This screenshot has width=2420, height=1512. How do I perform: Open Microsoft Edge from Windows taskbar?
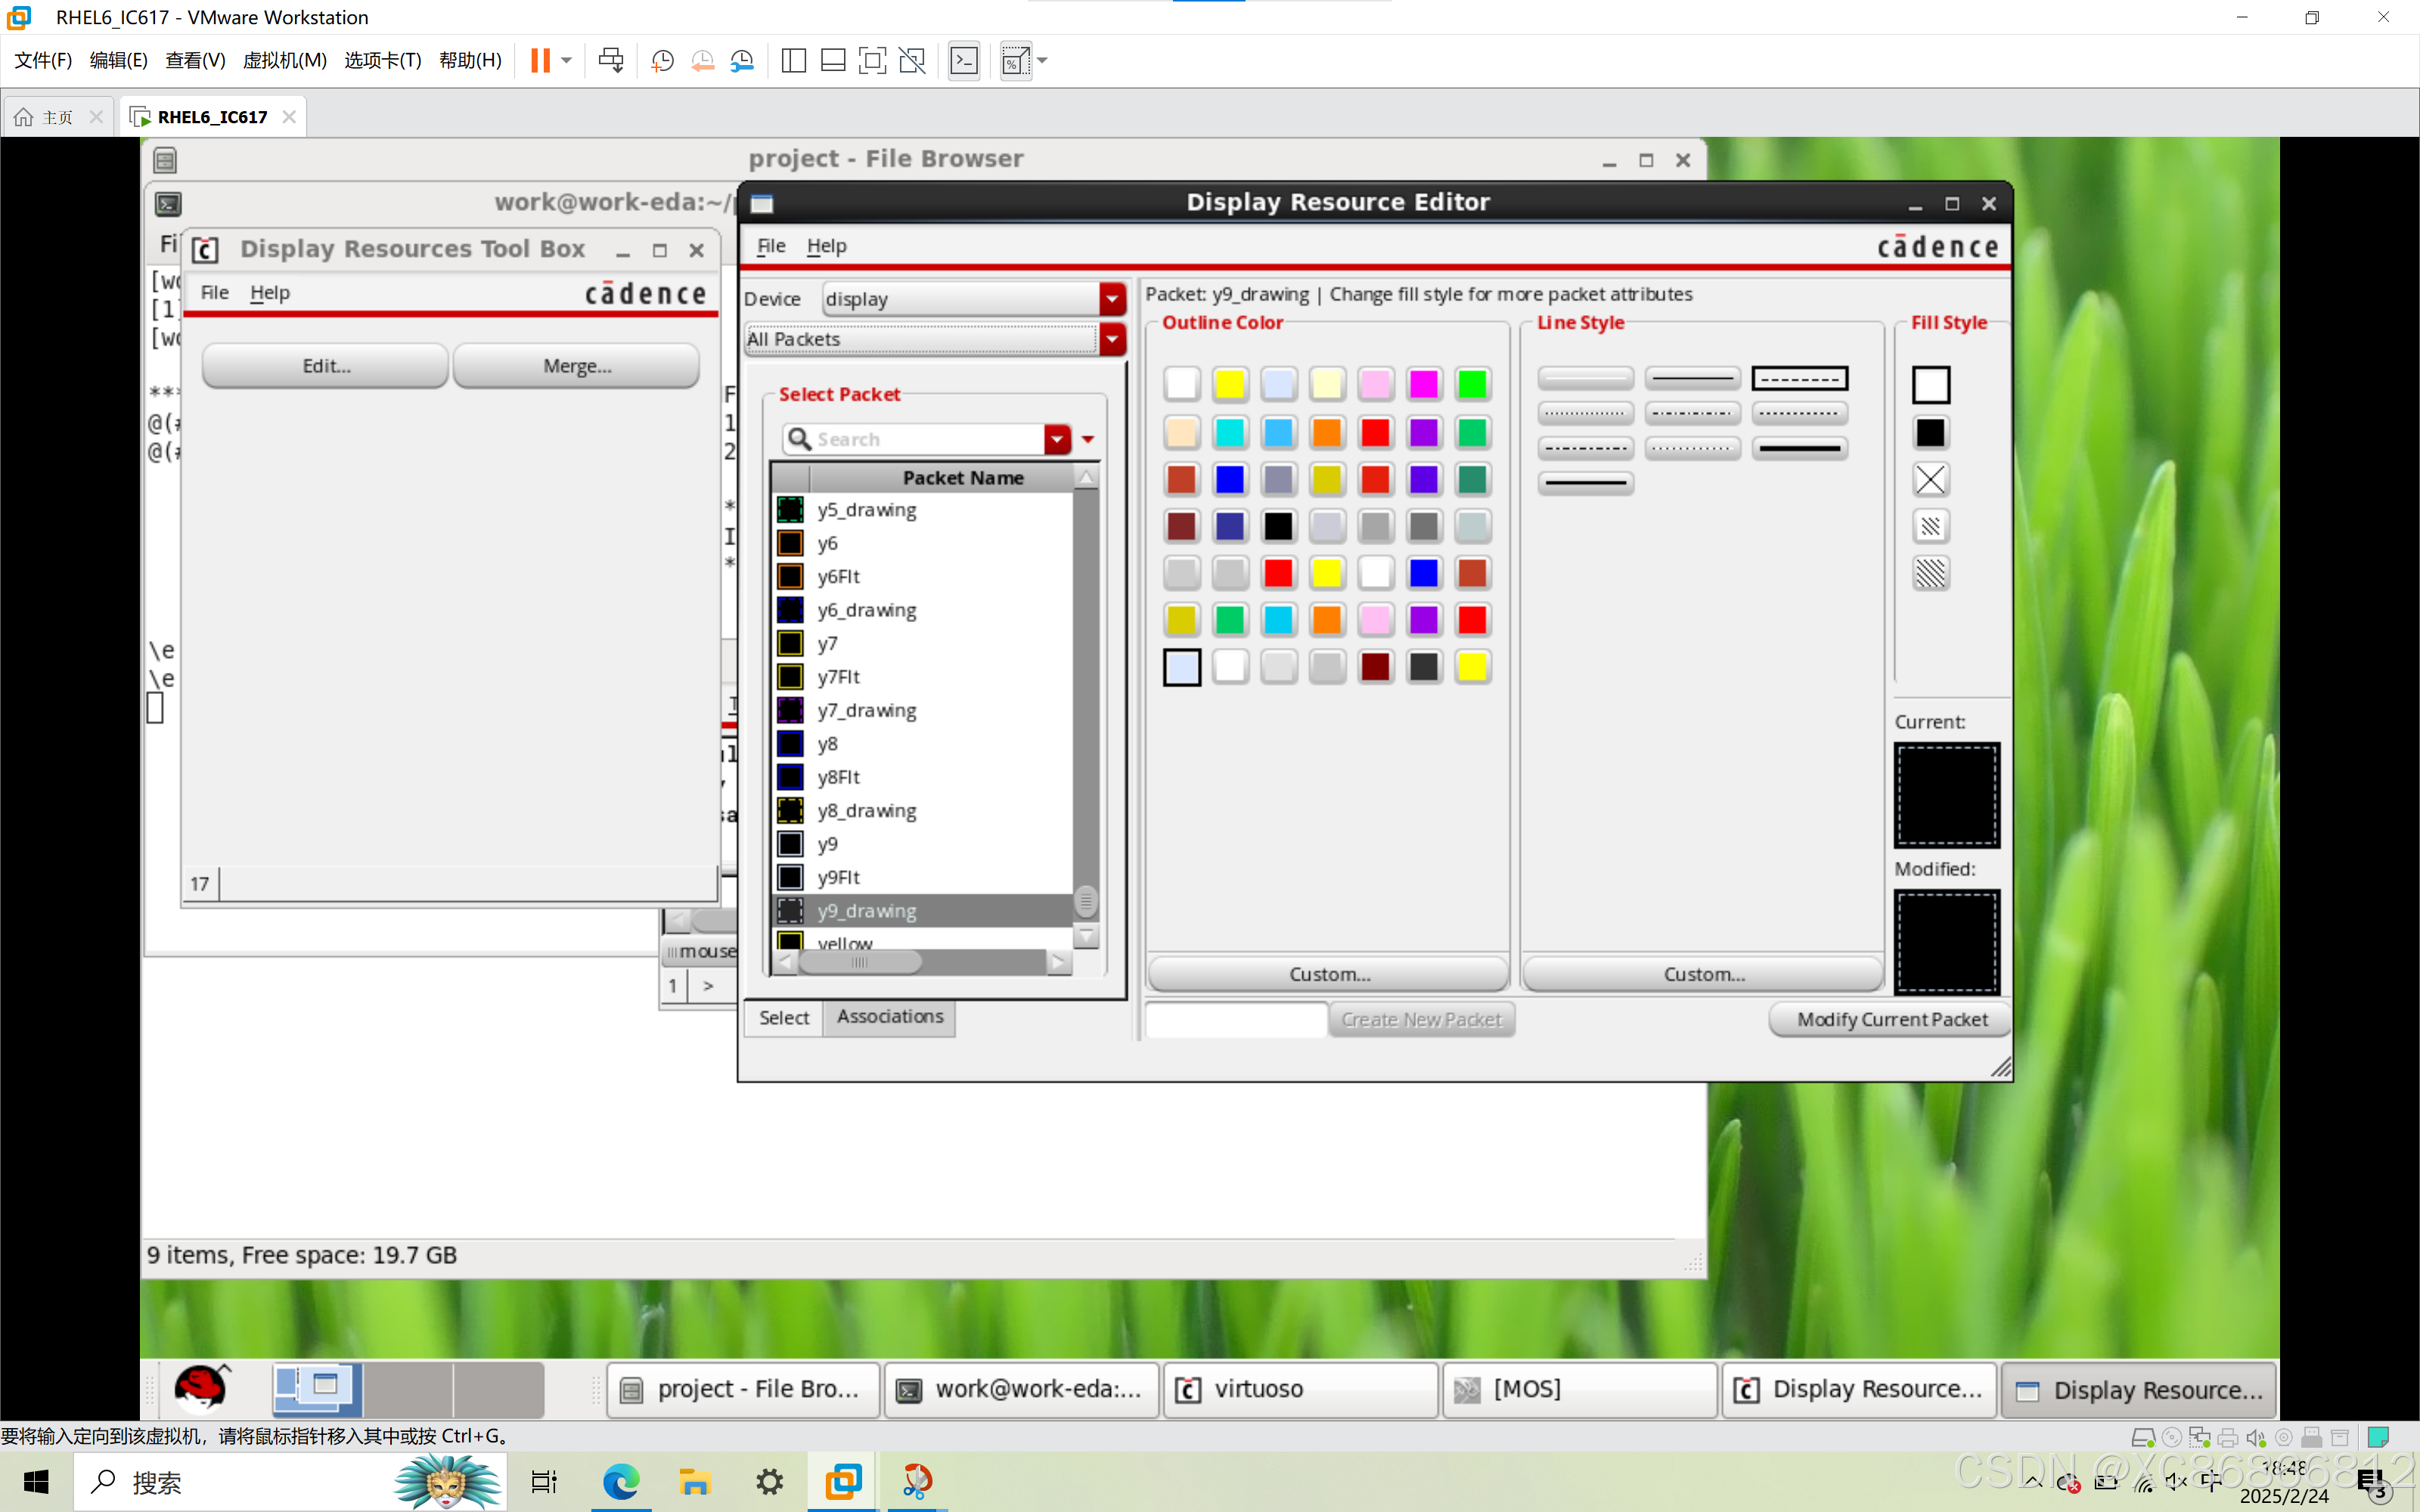(x=620, y=1481)
